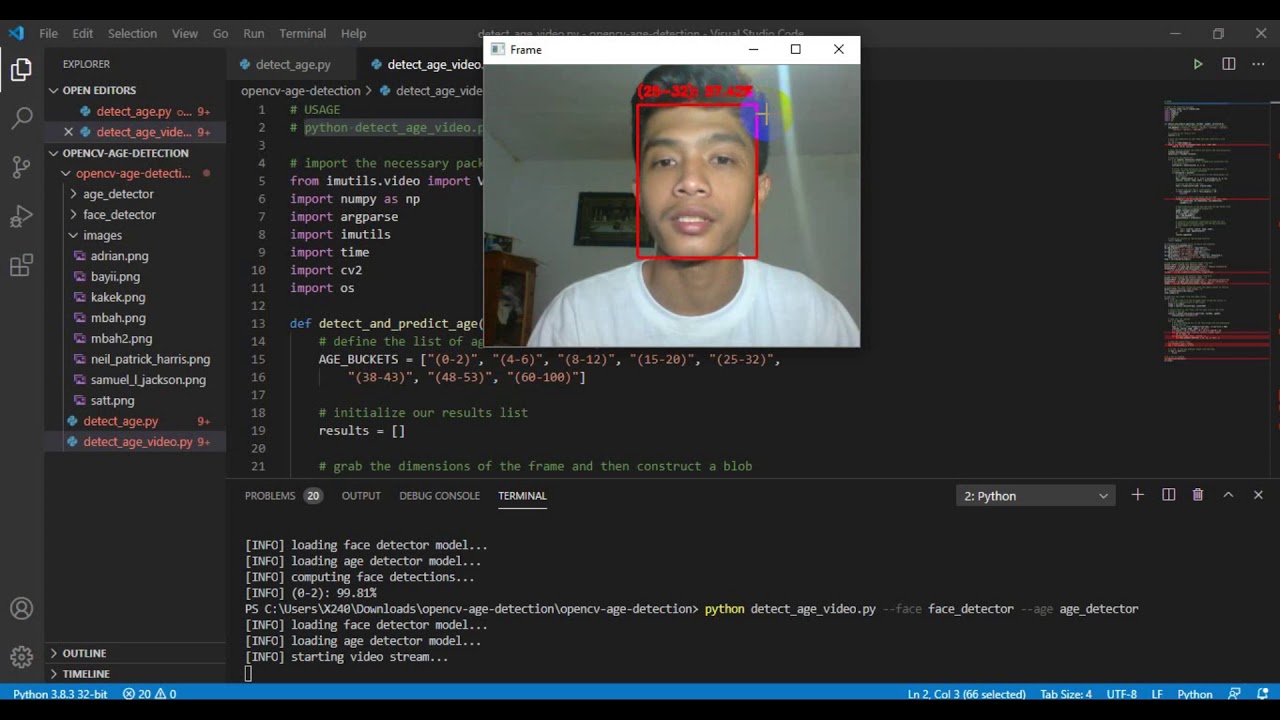Kill the terminal with trash icon
Screen dimensions: 1280x720
[1198, 495]
